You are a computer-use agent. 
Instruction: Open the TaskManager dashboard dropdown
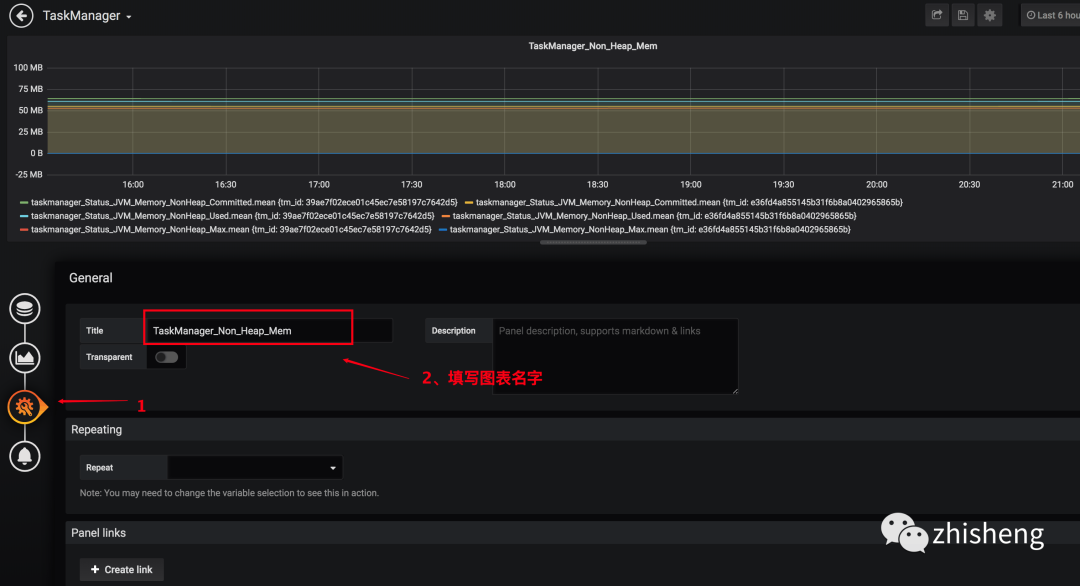pos(87,15)
